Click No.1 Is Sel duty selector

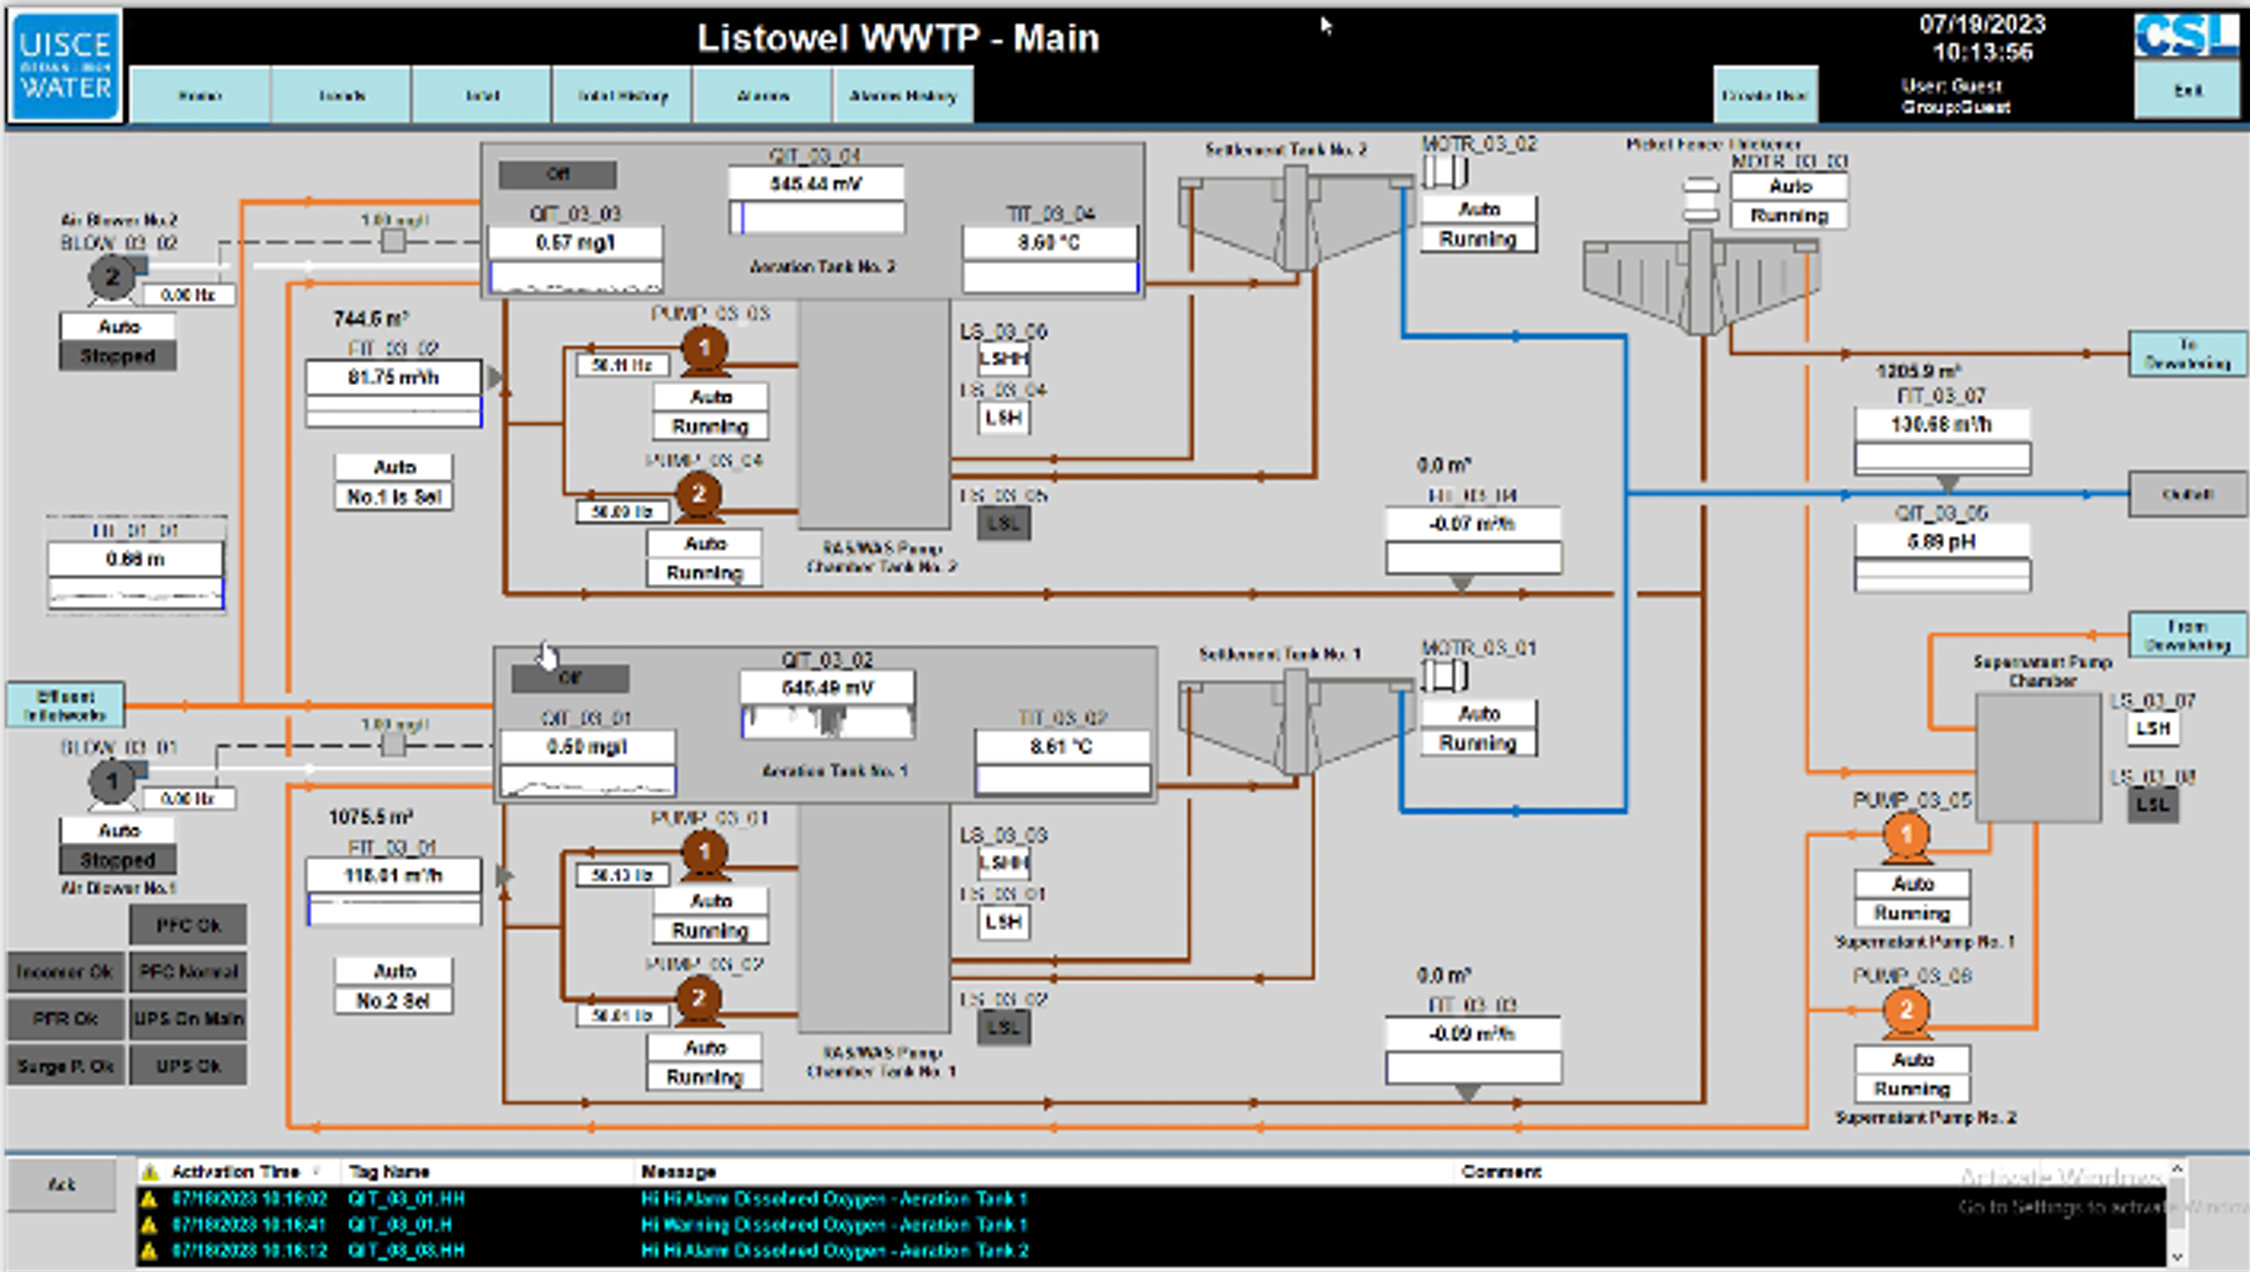point(394,497)
